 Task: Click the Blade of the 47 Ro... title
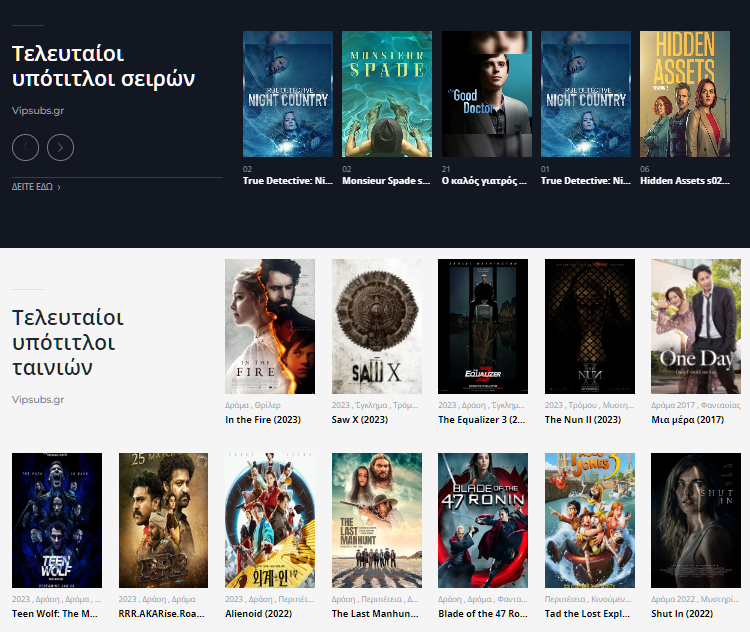pos(483,614)
